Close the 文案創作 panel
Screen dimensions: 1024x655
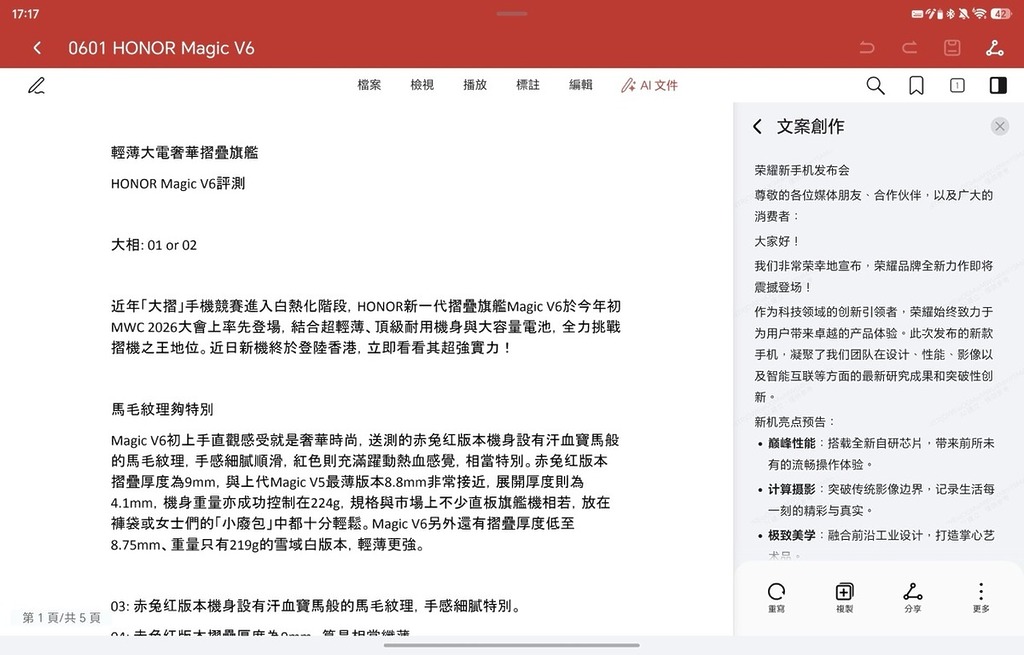pos(999,126)
